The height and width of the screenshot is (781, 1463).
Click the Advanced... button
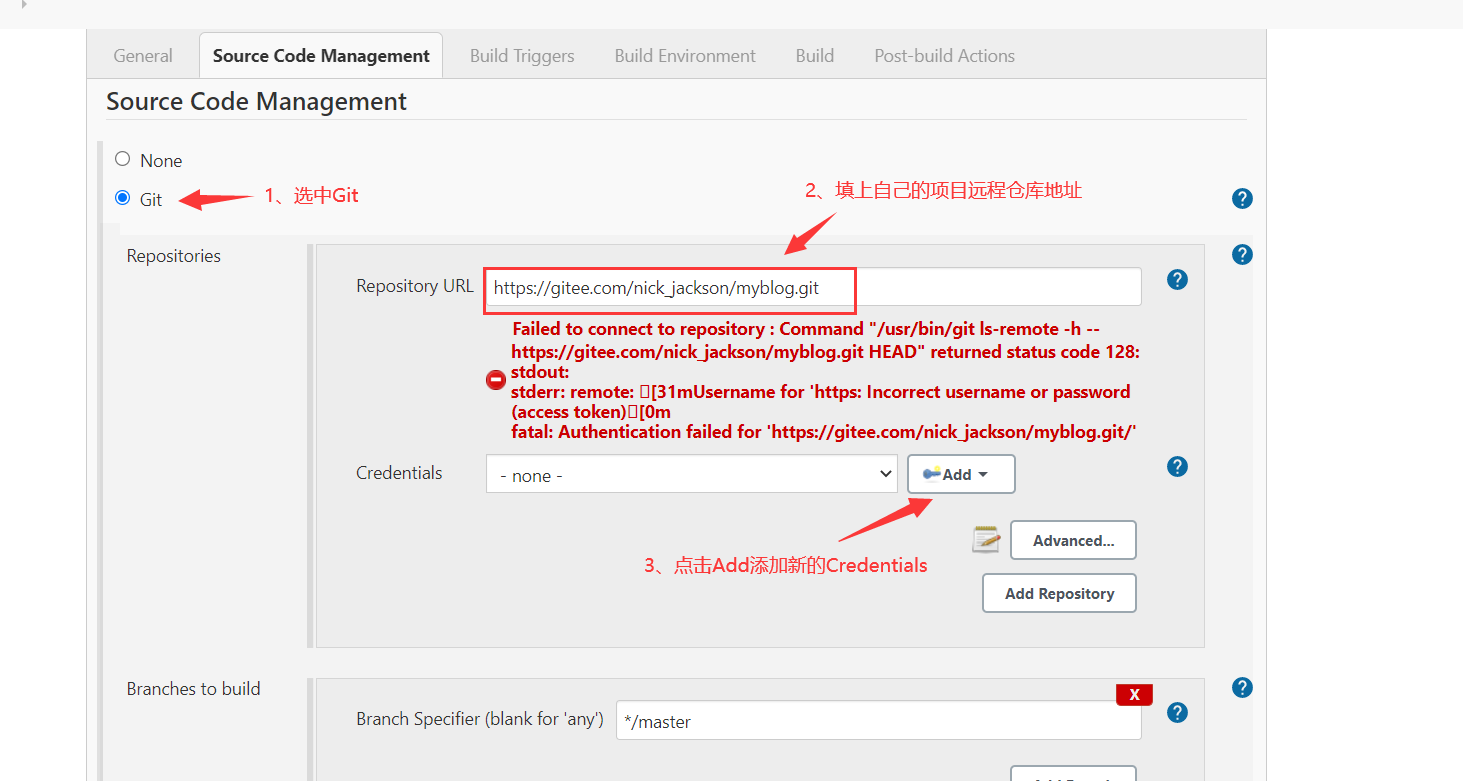click(x=1073, y=540)
